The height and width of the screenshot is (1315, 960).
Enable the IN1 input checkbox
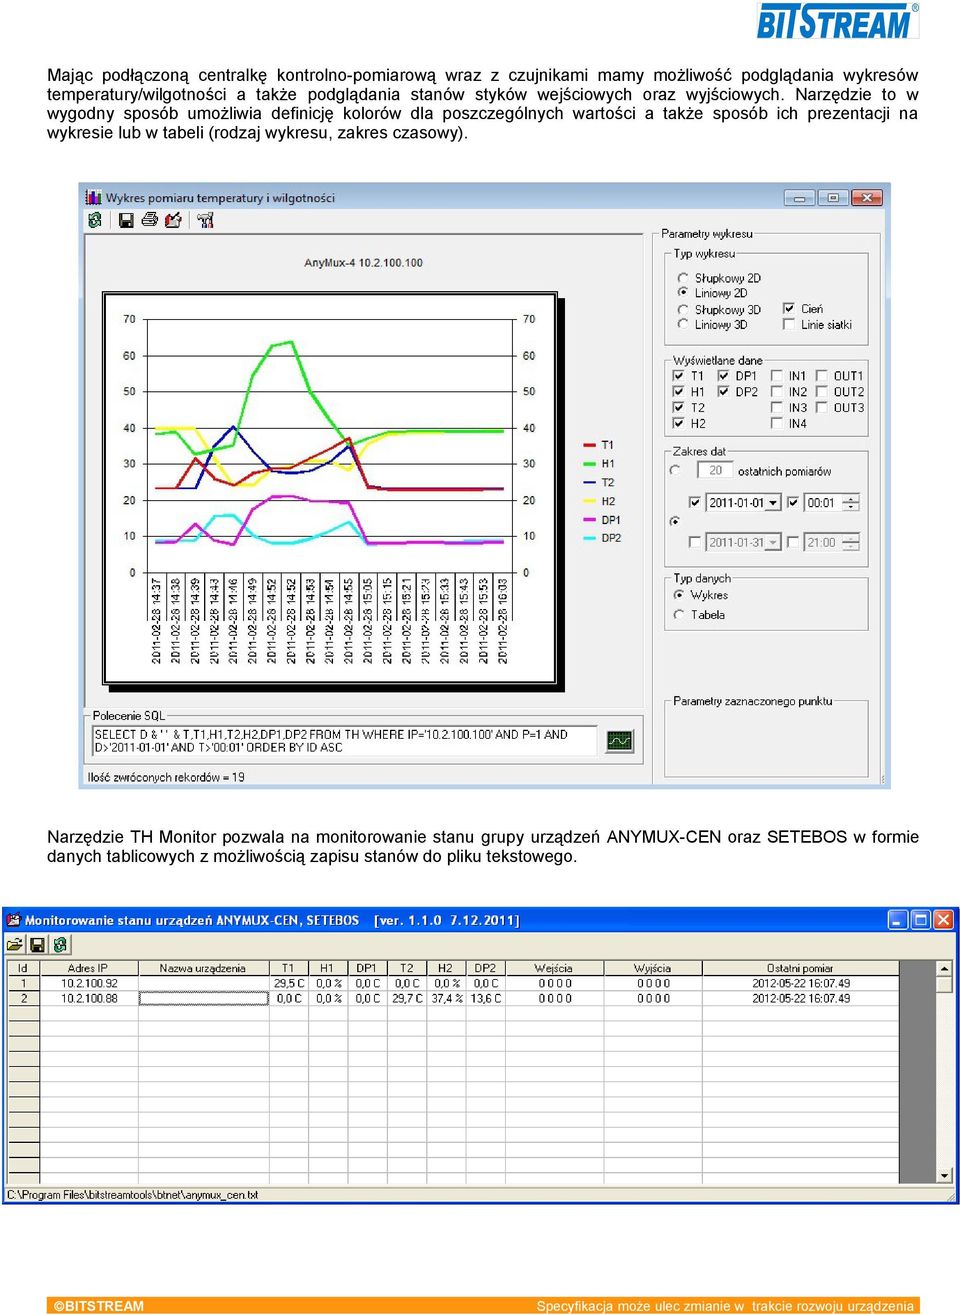pyautogui.click(x=777, y=376)
